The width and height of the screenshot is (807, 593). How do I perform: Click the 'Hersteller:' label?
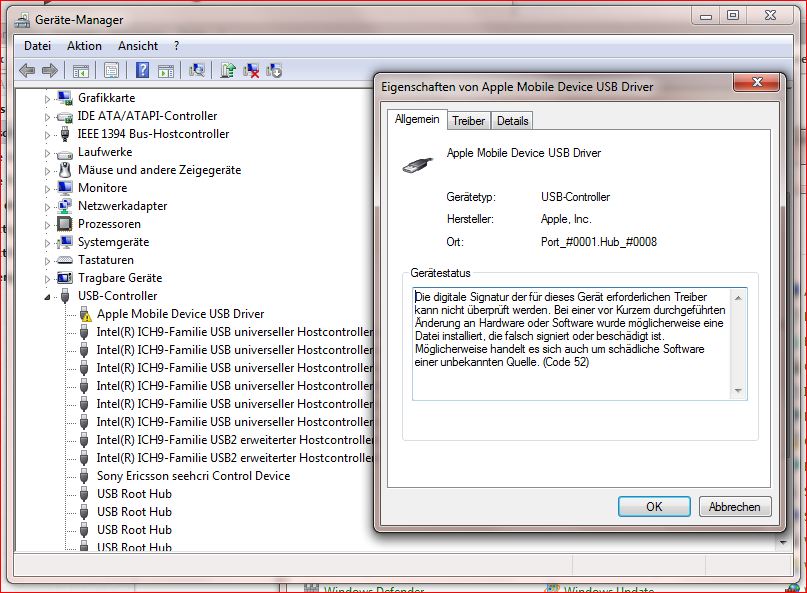click(470, 219)
